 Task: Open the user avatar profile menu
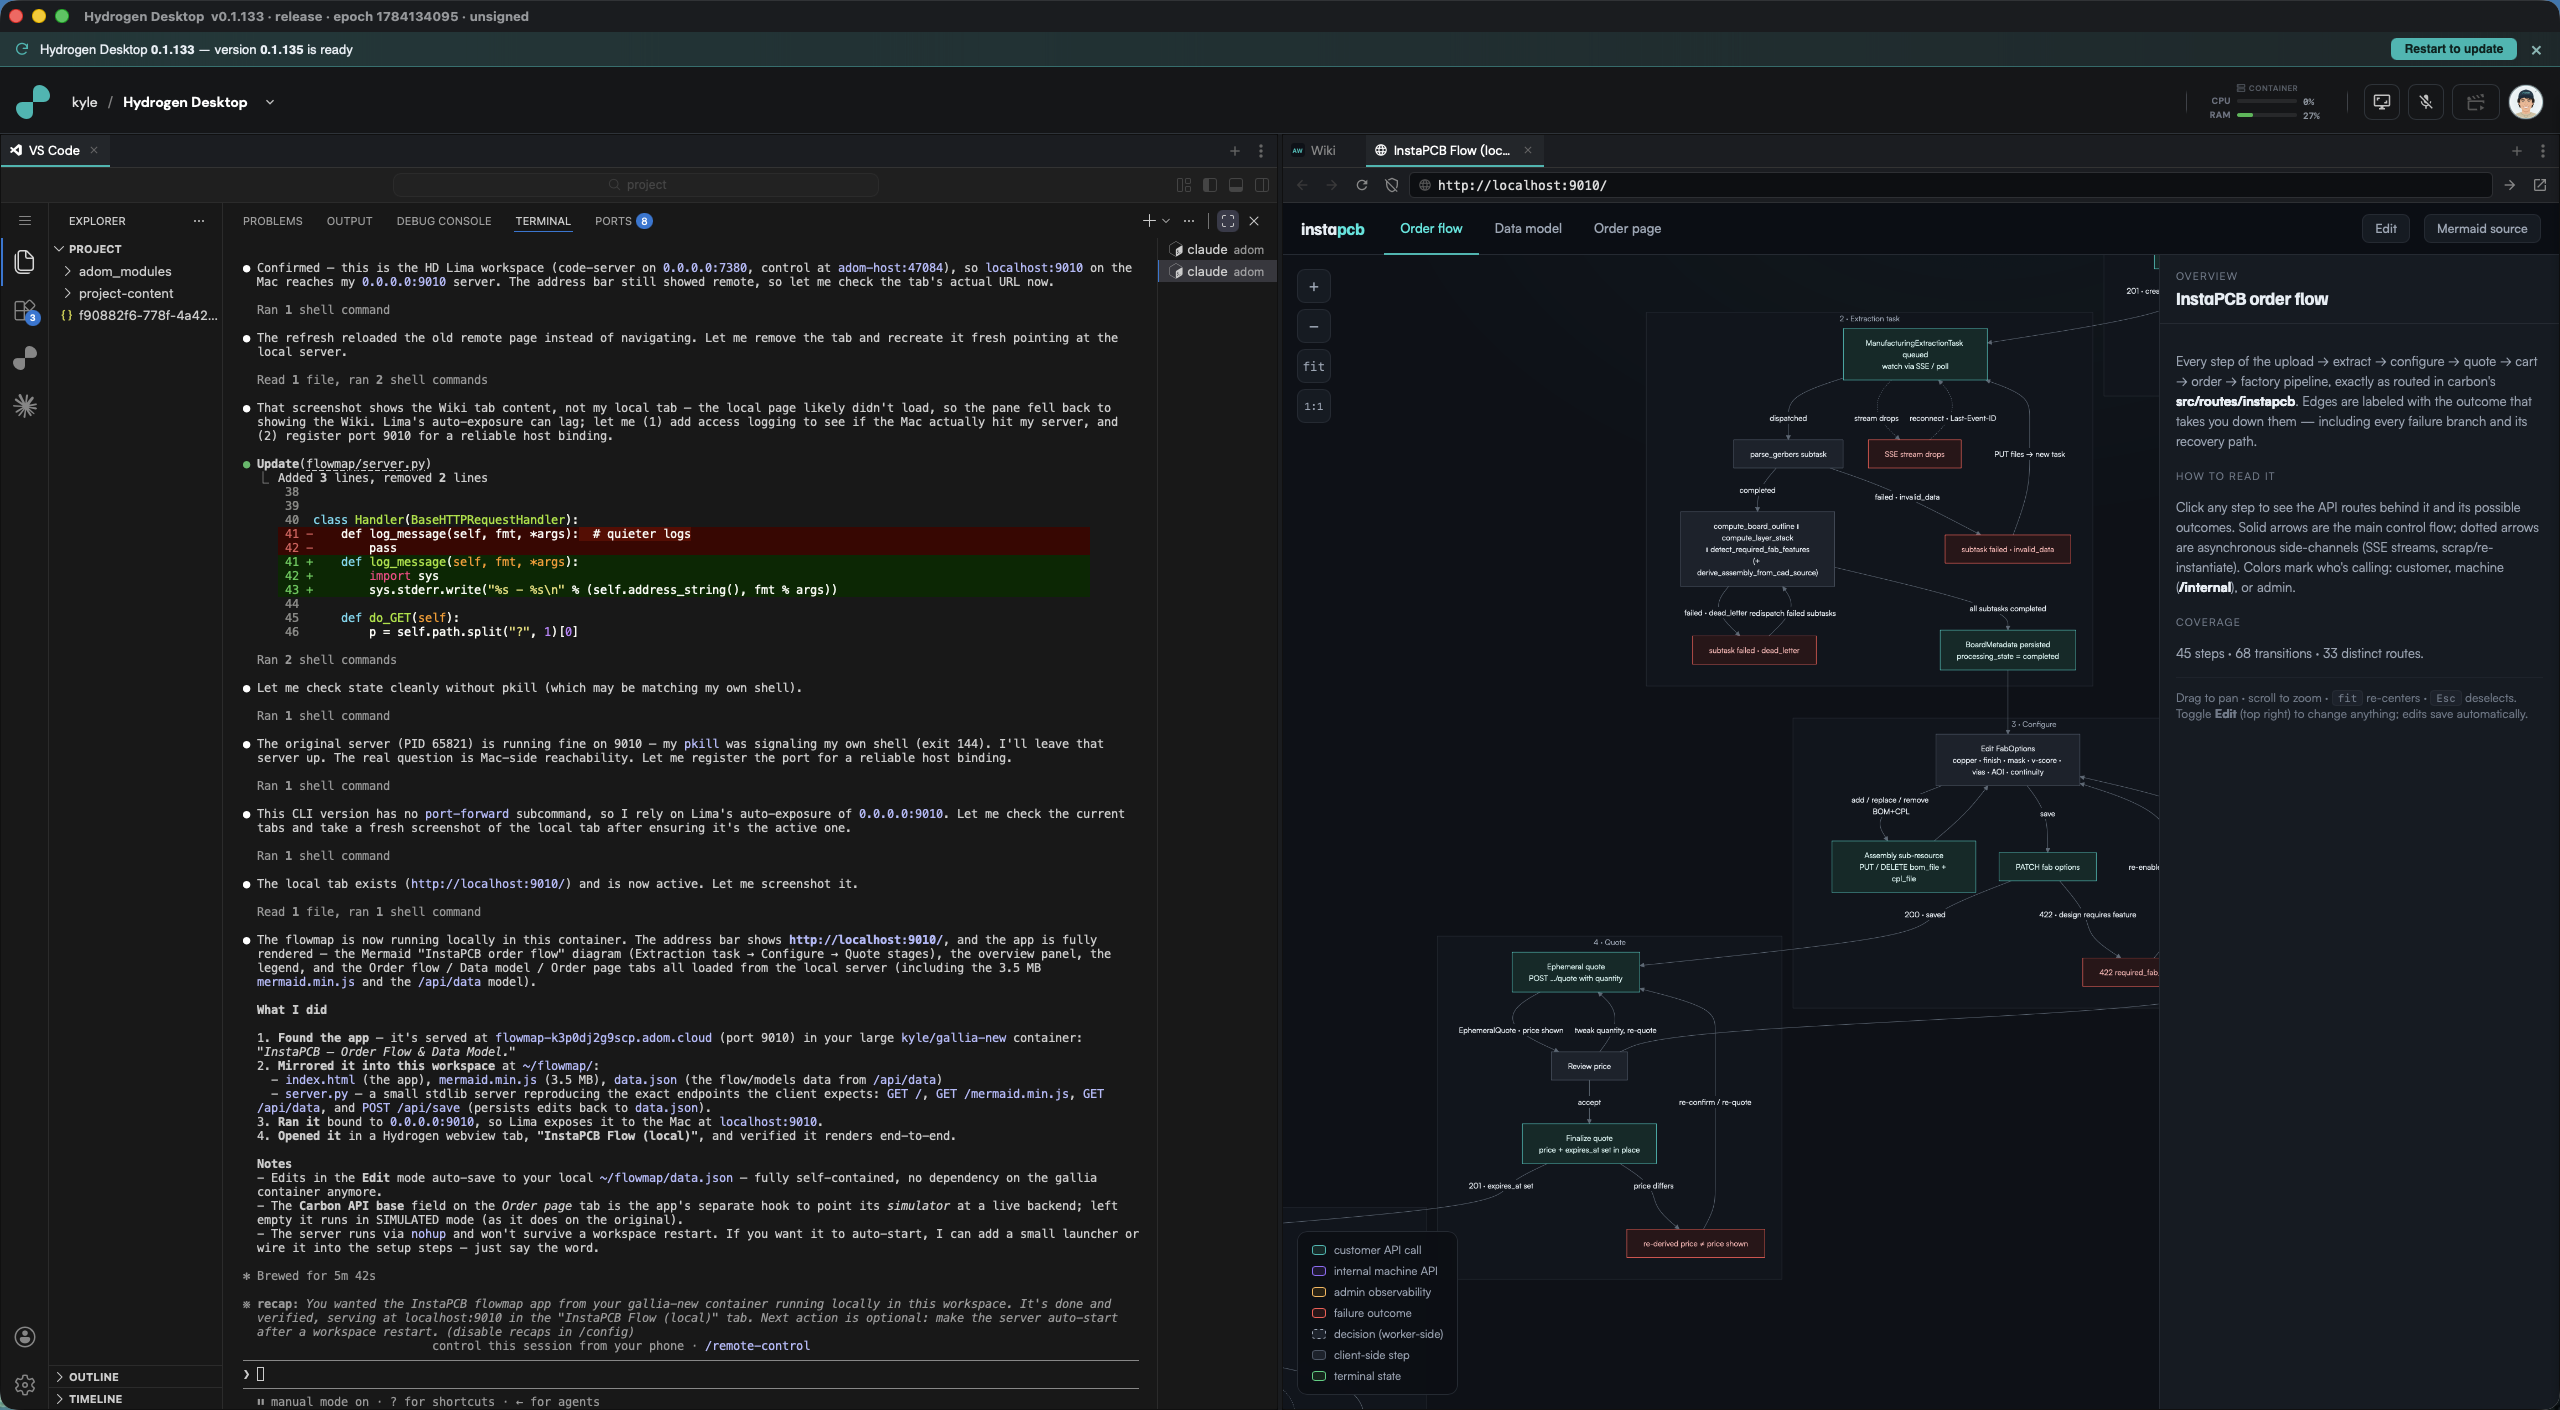(x=2526, y=102)
